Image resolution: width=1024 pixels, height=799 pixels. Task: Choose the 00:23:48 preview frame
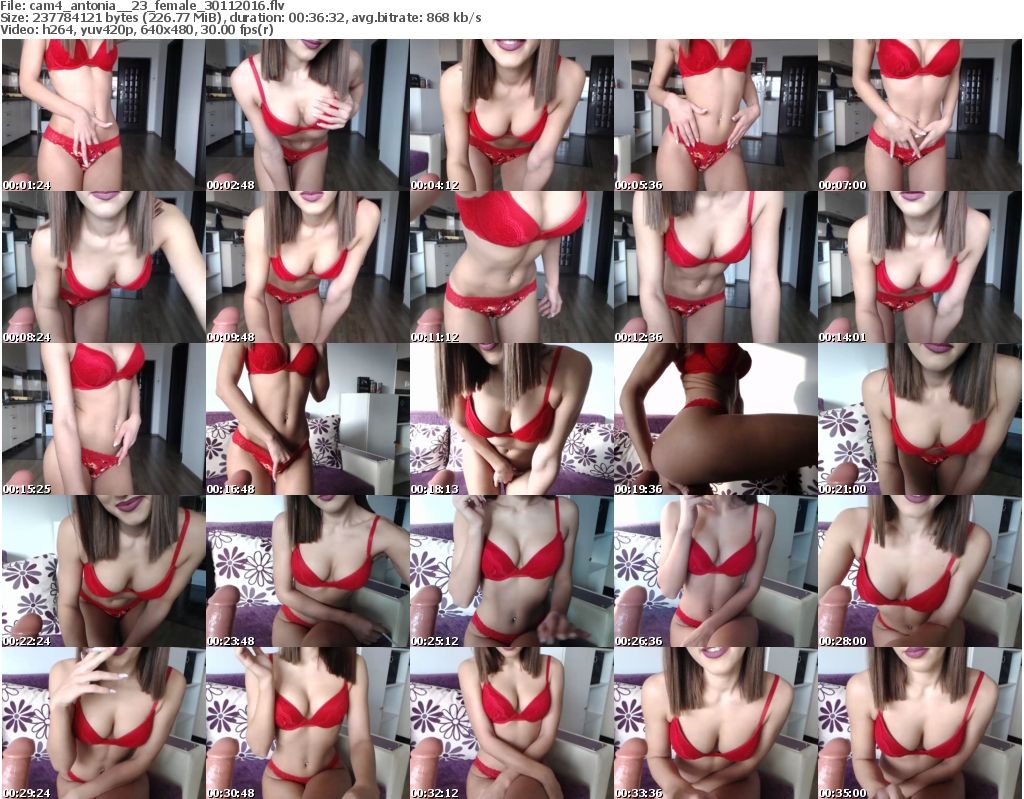click(308, 571)
